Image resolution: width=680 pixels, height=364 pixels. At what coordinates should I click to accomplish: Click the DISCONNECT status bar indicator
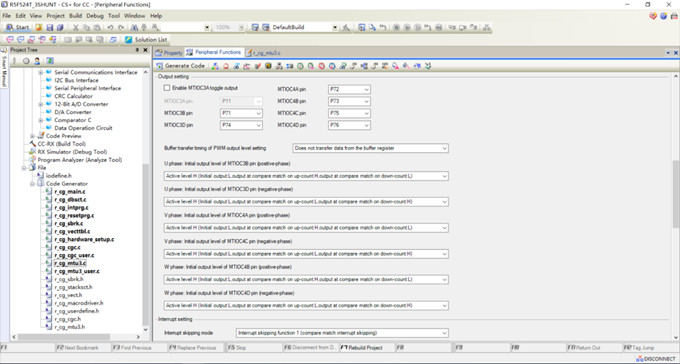pos(656,359)
